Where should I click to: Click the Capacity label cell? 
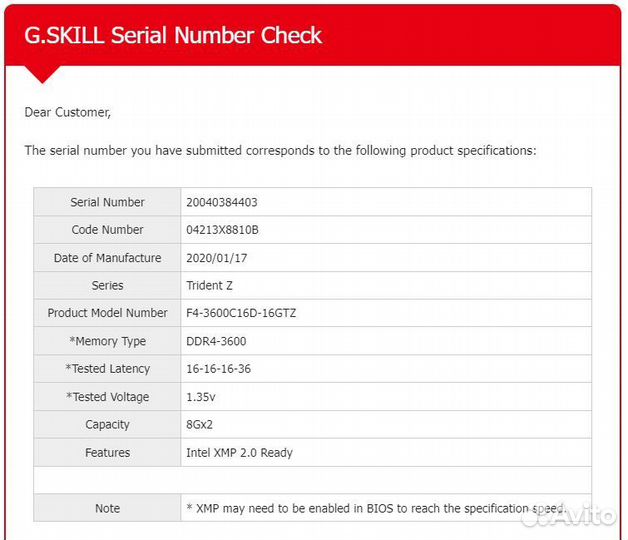coord(107,425)
